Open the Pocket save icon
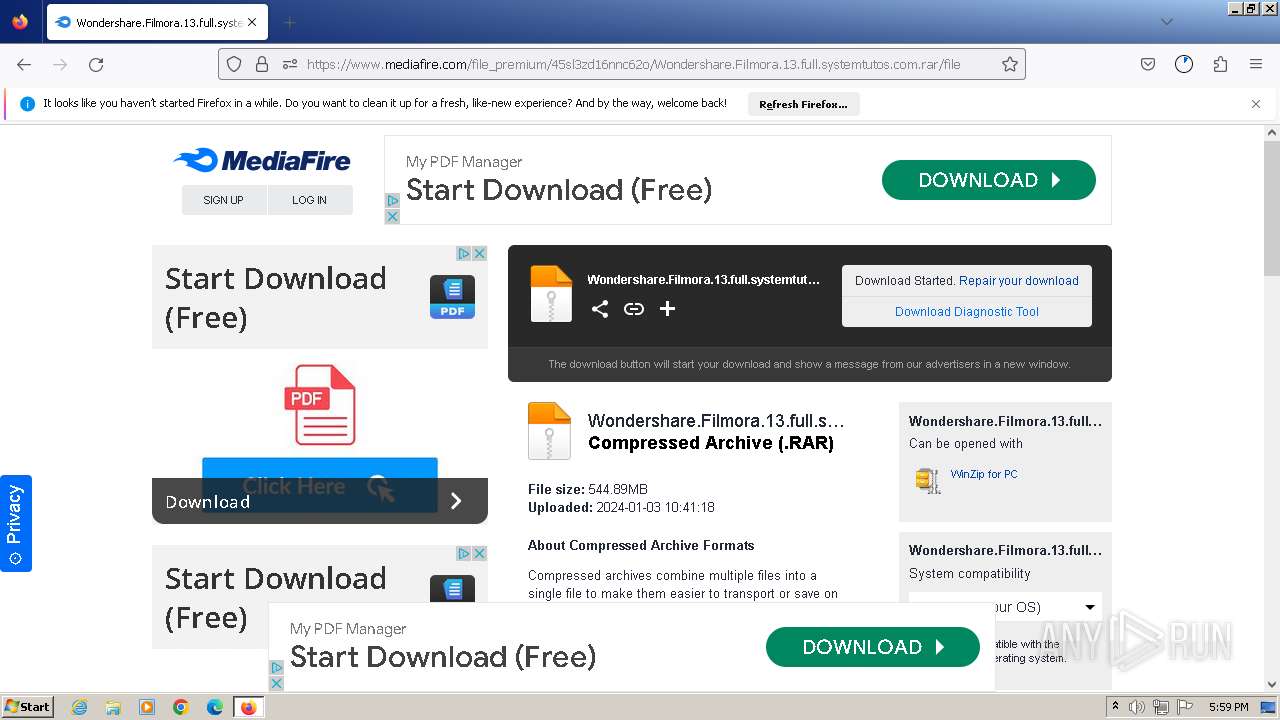Screen dimensions: 1280x720 (1148, 64)
